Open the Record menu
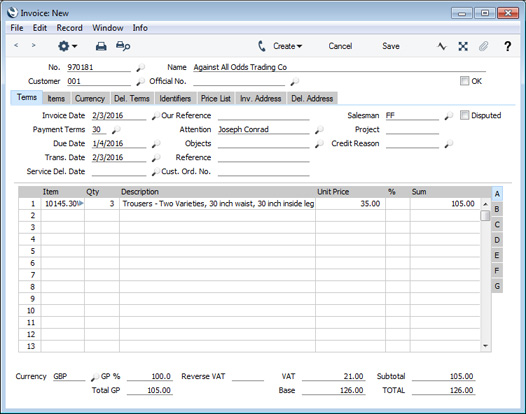This screenshot has height=414, width=526. 69,28
